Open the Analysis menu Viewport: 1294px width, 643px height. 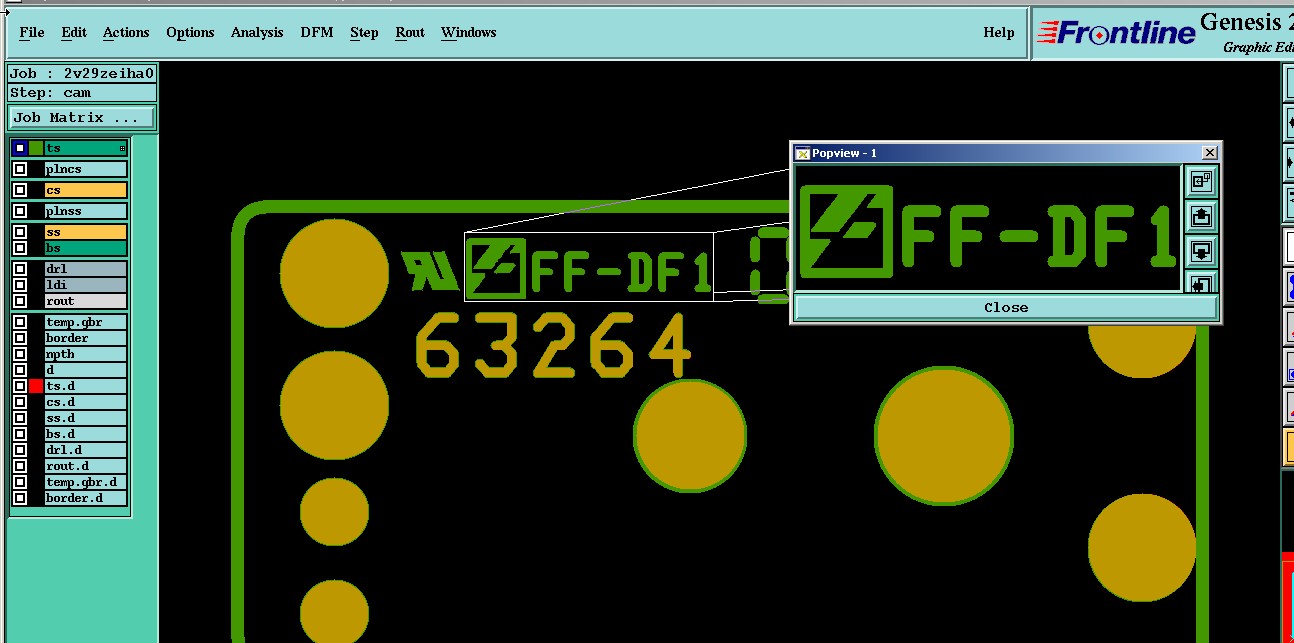(x=257, y=33)
